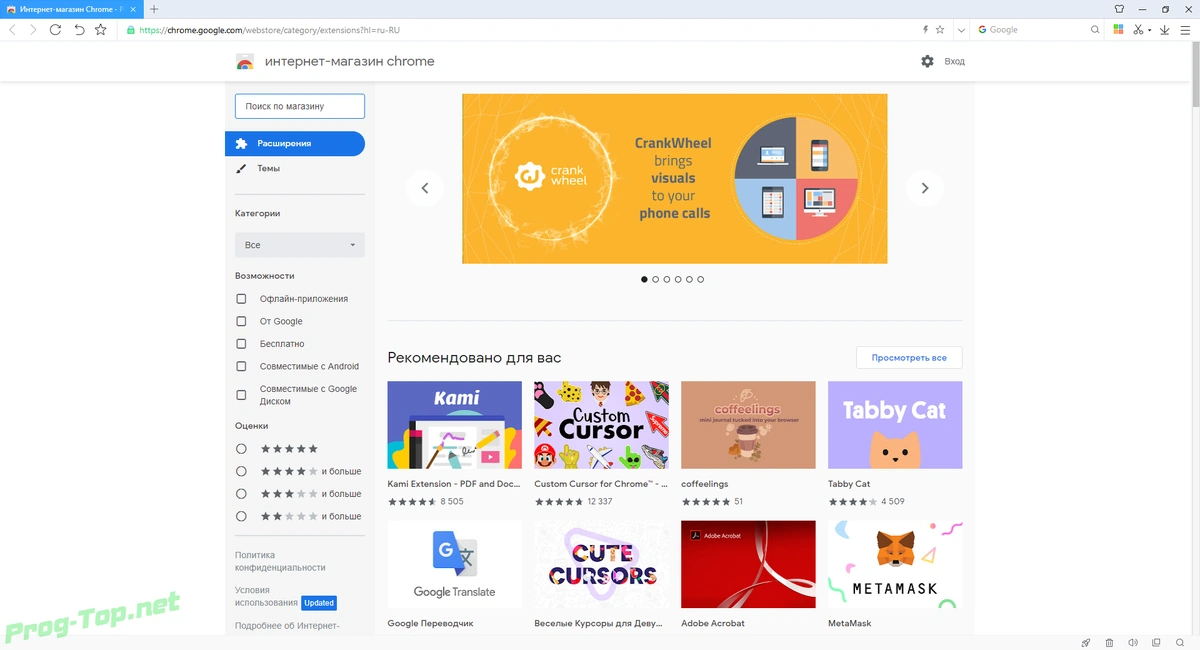The width and height of the screenshot is (1200, 650).
Task: Open the downloads arrow icon
Action: pyautogui.click(x=1165, y=30)
